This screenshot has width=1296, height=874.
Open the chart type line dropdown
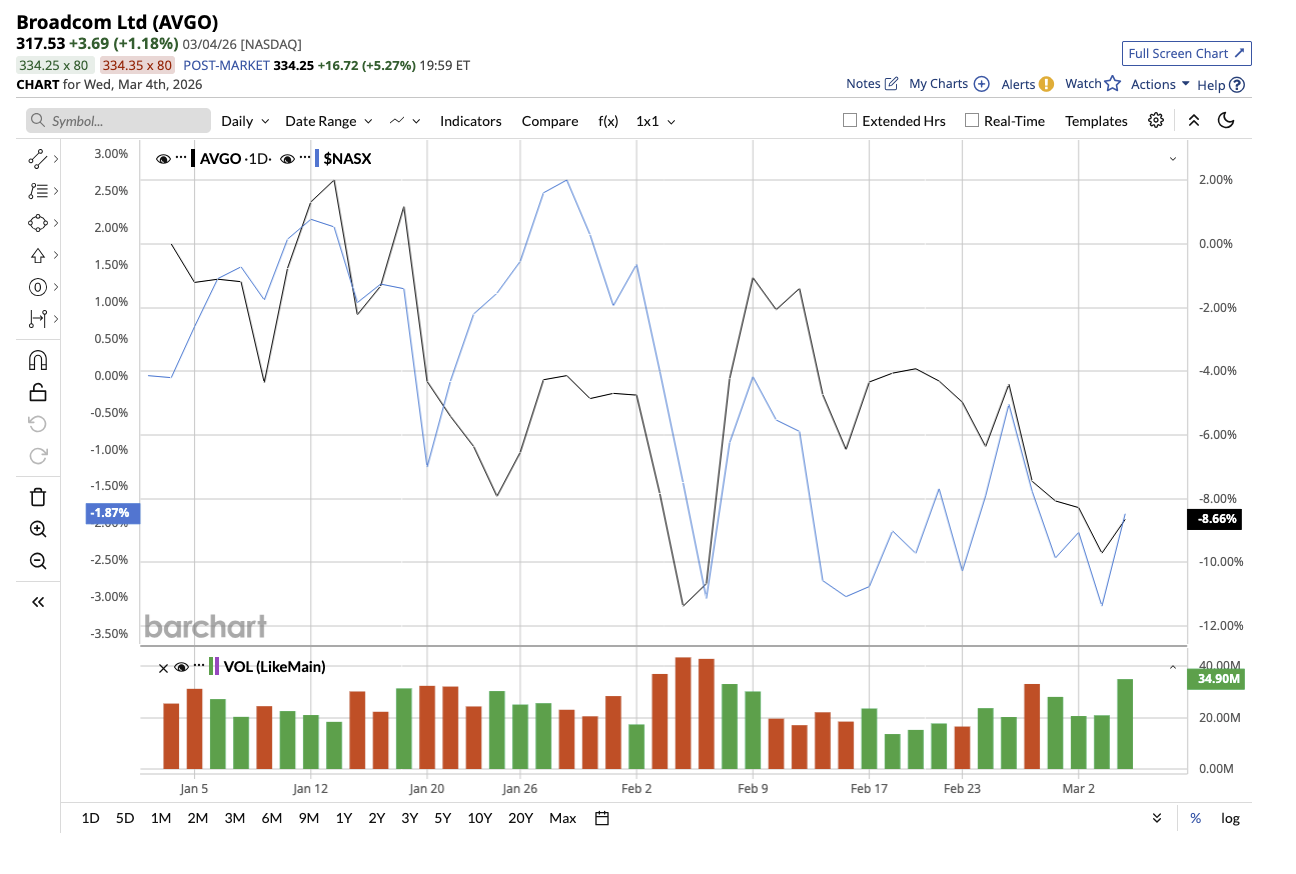404,121
